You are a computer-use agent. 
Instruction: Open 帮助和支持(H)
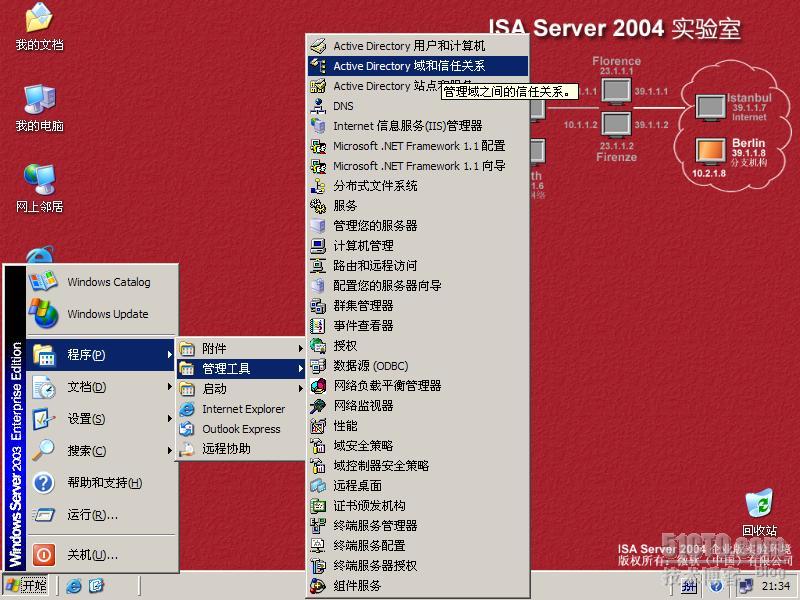[101, 482]
